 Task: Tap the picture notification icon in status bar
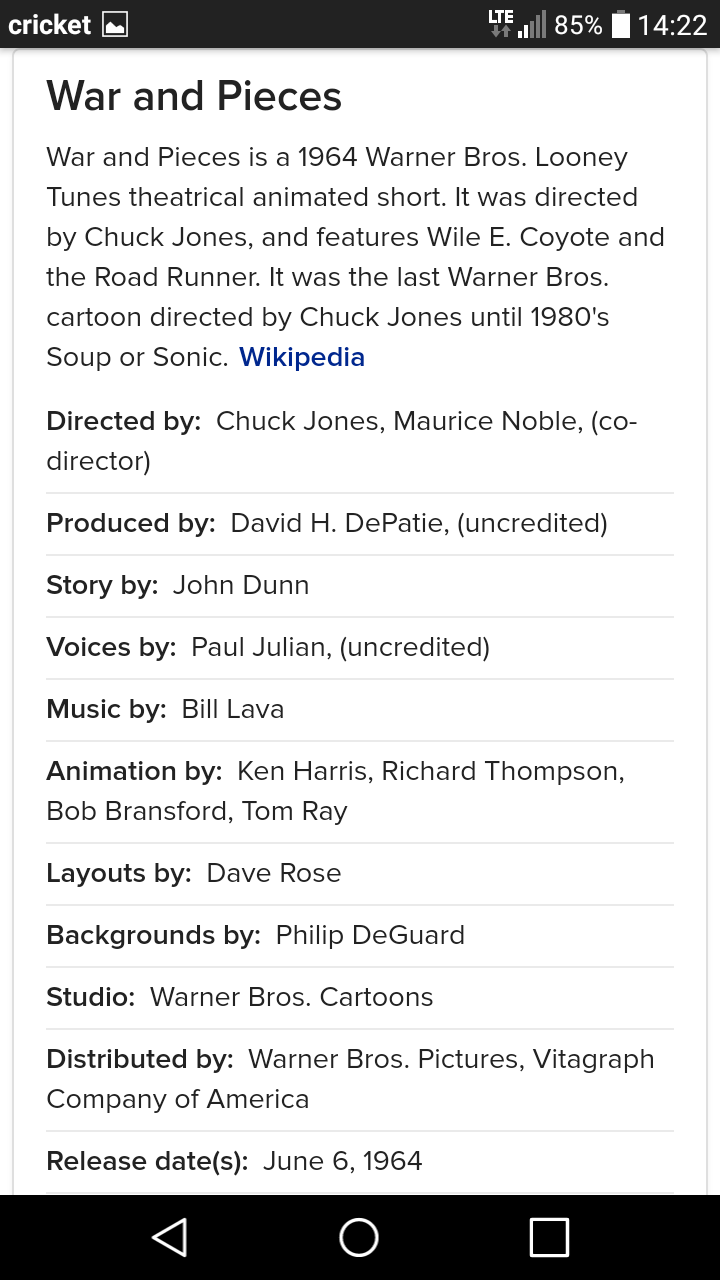click(x=115, y=25)
